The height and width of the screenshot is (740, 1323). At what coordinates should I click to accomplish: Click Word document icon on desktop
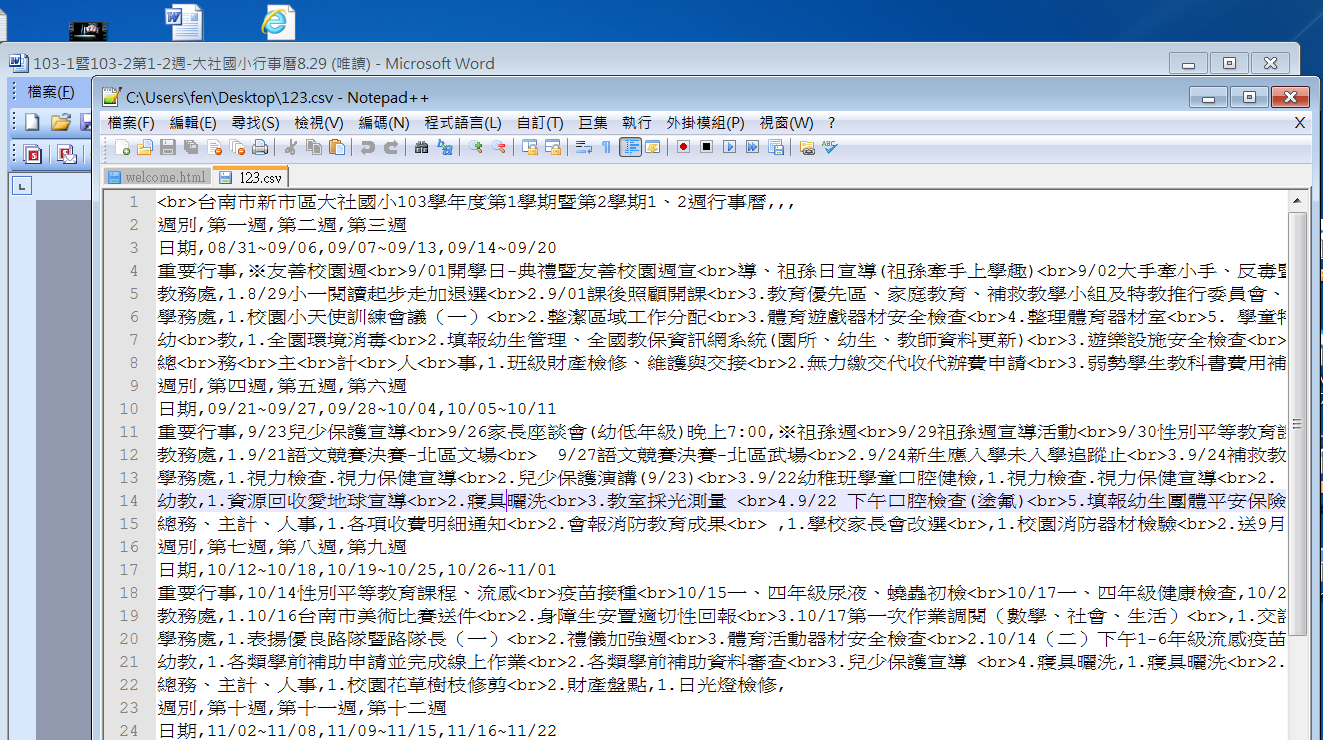click(x=183, y=22)
